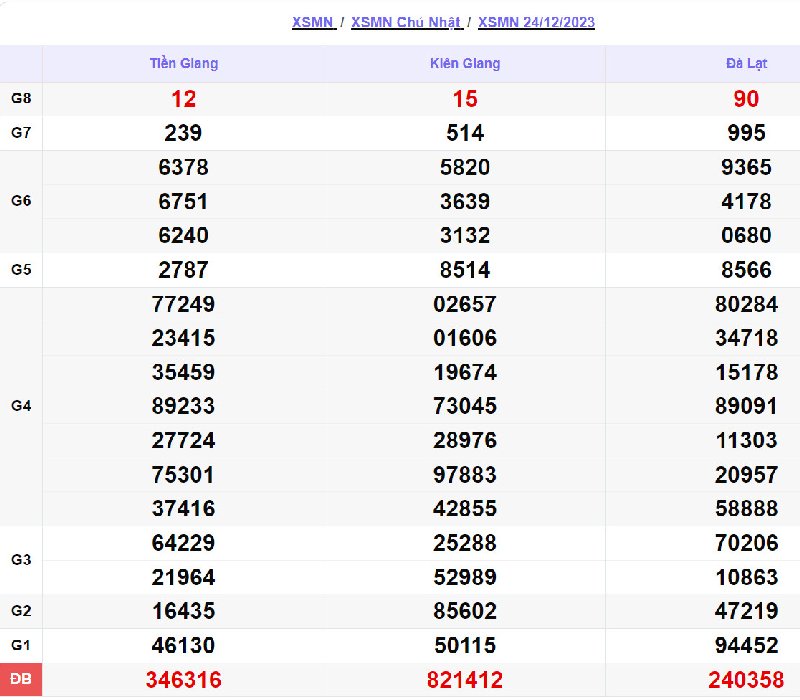Click Kiên Giang G5 number 8514
Image resolution: width=800 pixels, height=700 pixels.
tap(465, 270)
